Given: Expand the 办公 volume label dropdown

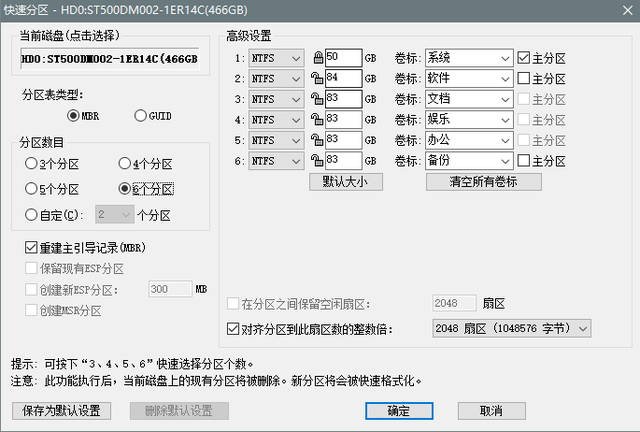Looking at the screenshot, I should coord(505,141).
